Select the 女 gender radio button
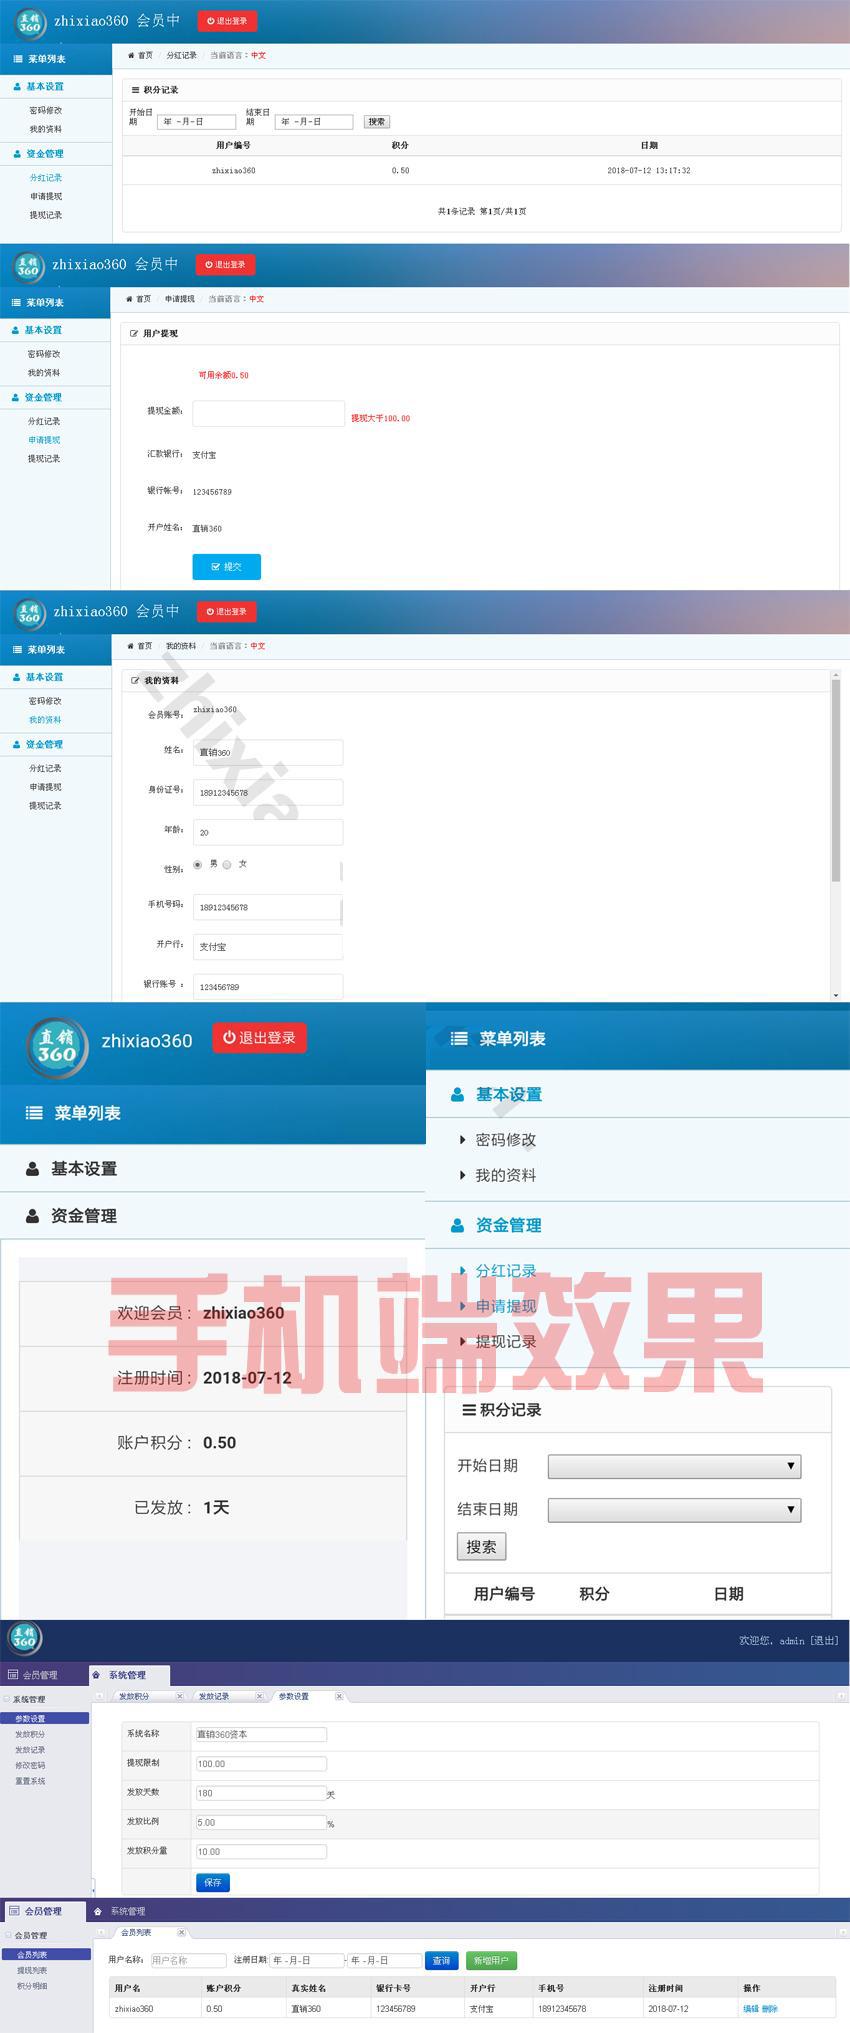Image resolution: width=850 pixels, height=2033 pixels. click(227, 864)
